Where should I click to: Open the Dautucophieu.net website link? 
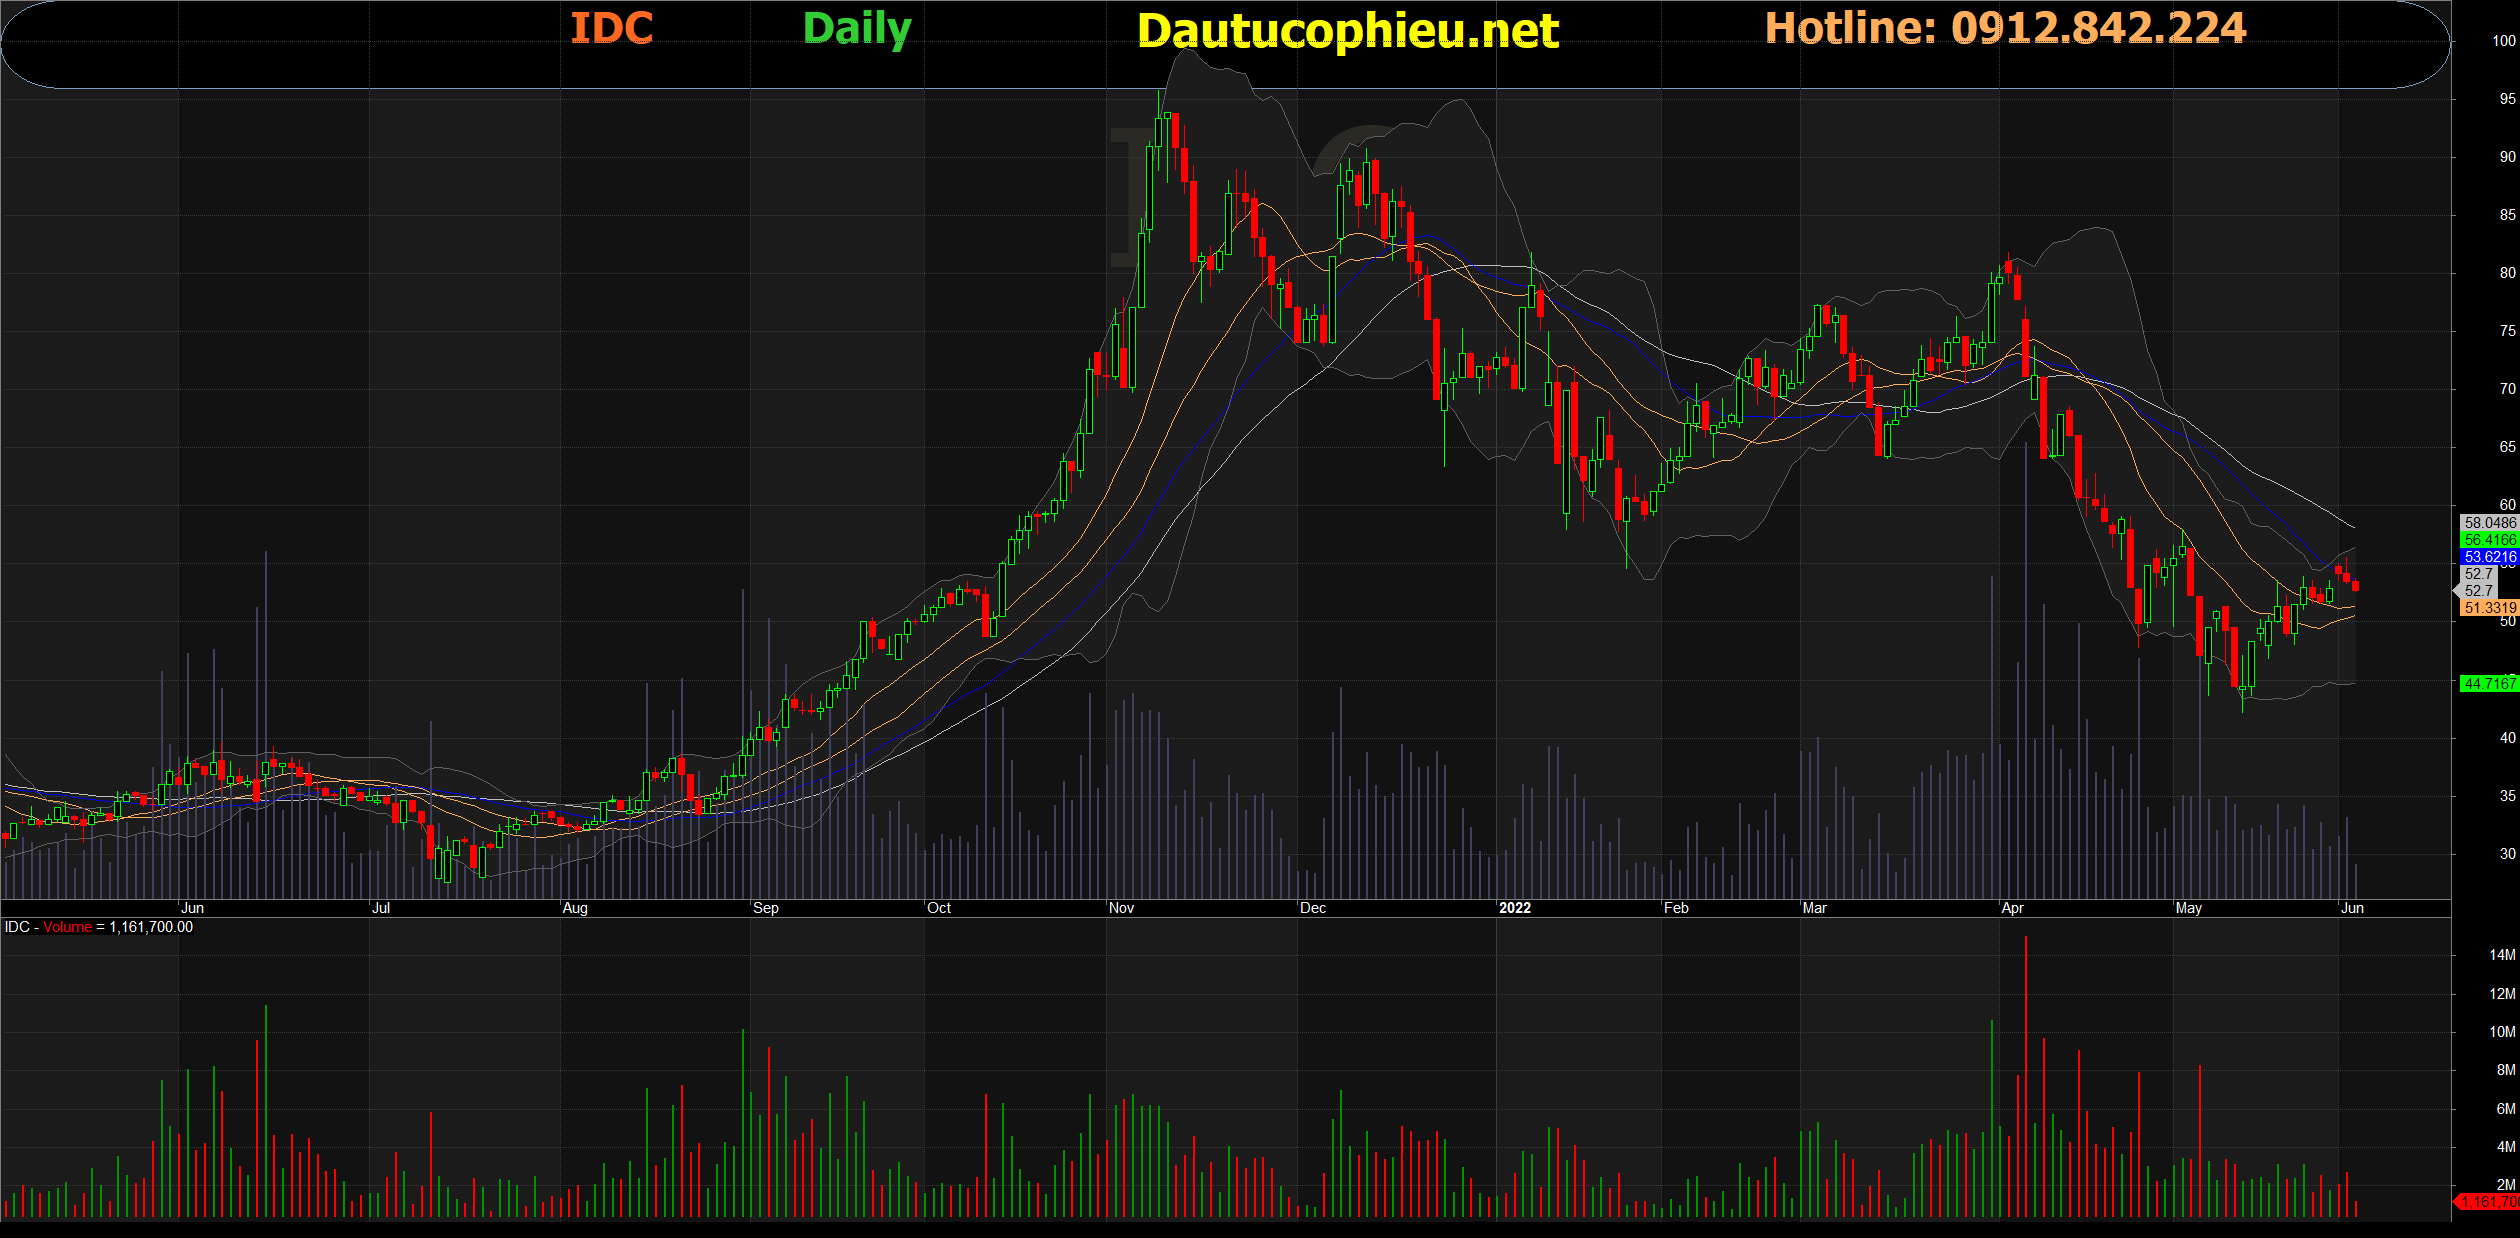click(x=1347, y=31)
